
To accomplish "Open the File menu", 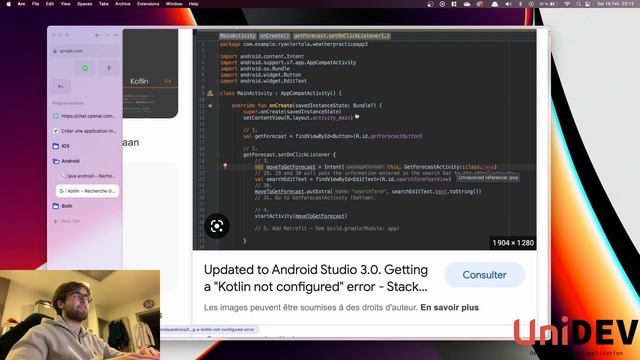I will click(36, 4).
